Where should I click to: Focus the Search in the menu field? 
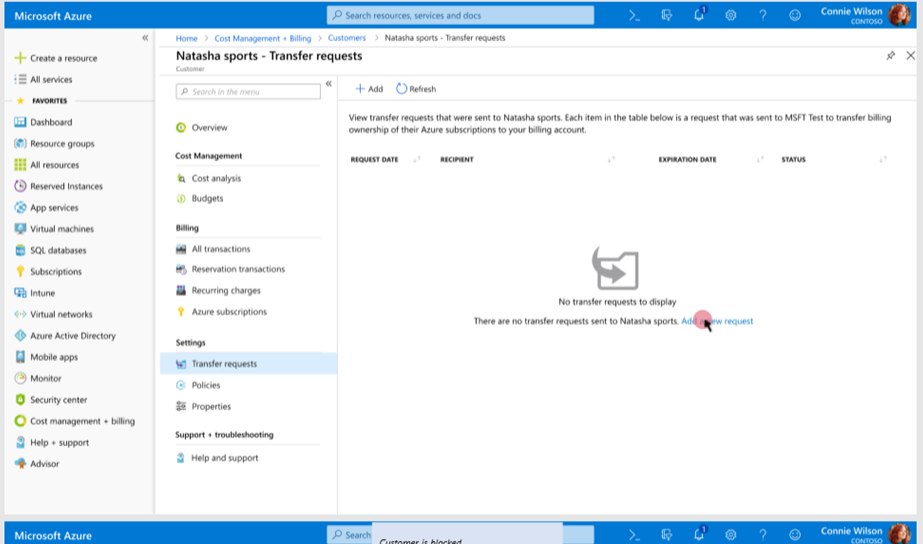pos(248,91)
